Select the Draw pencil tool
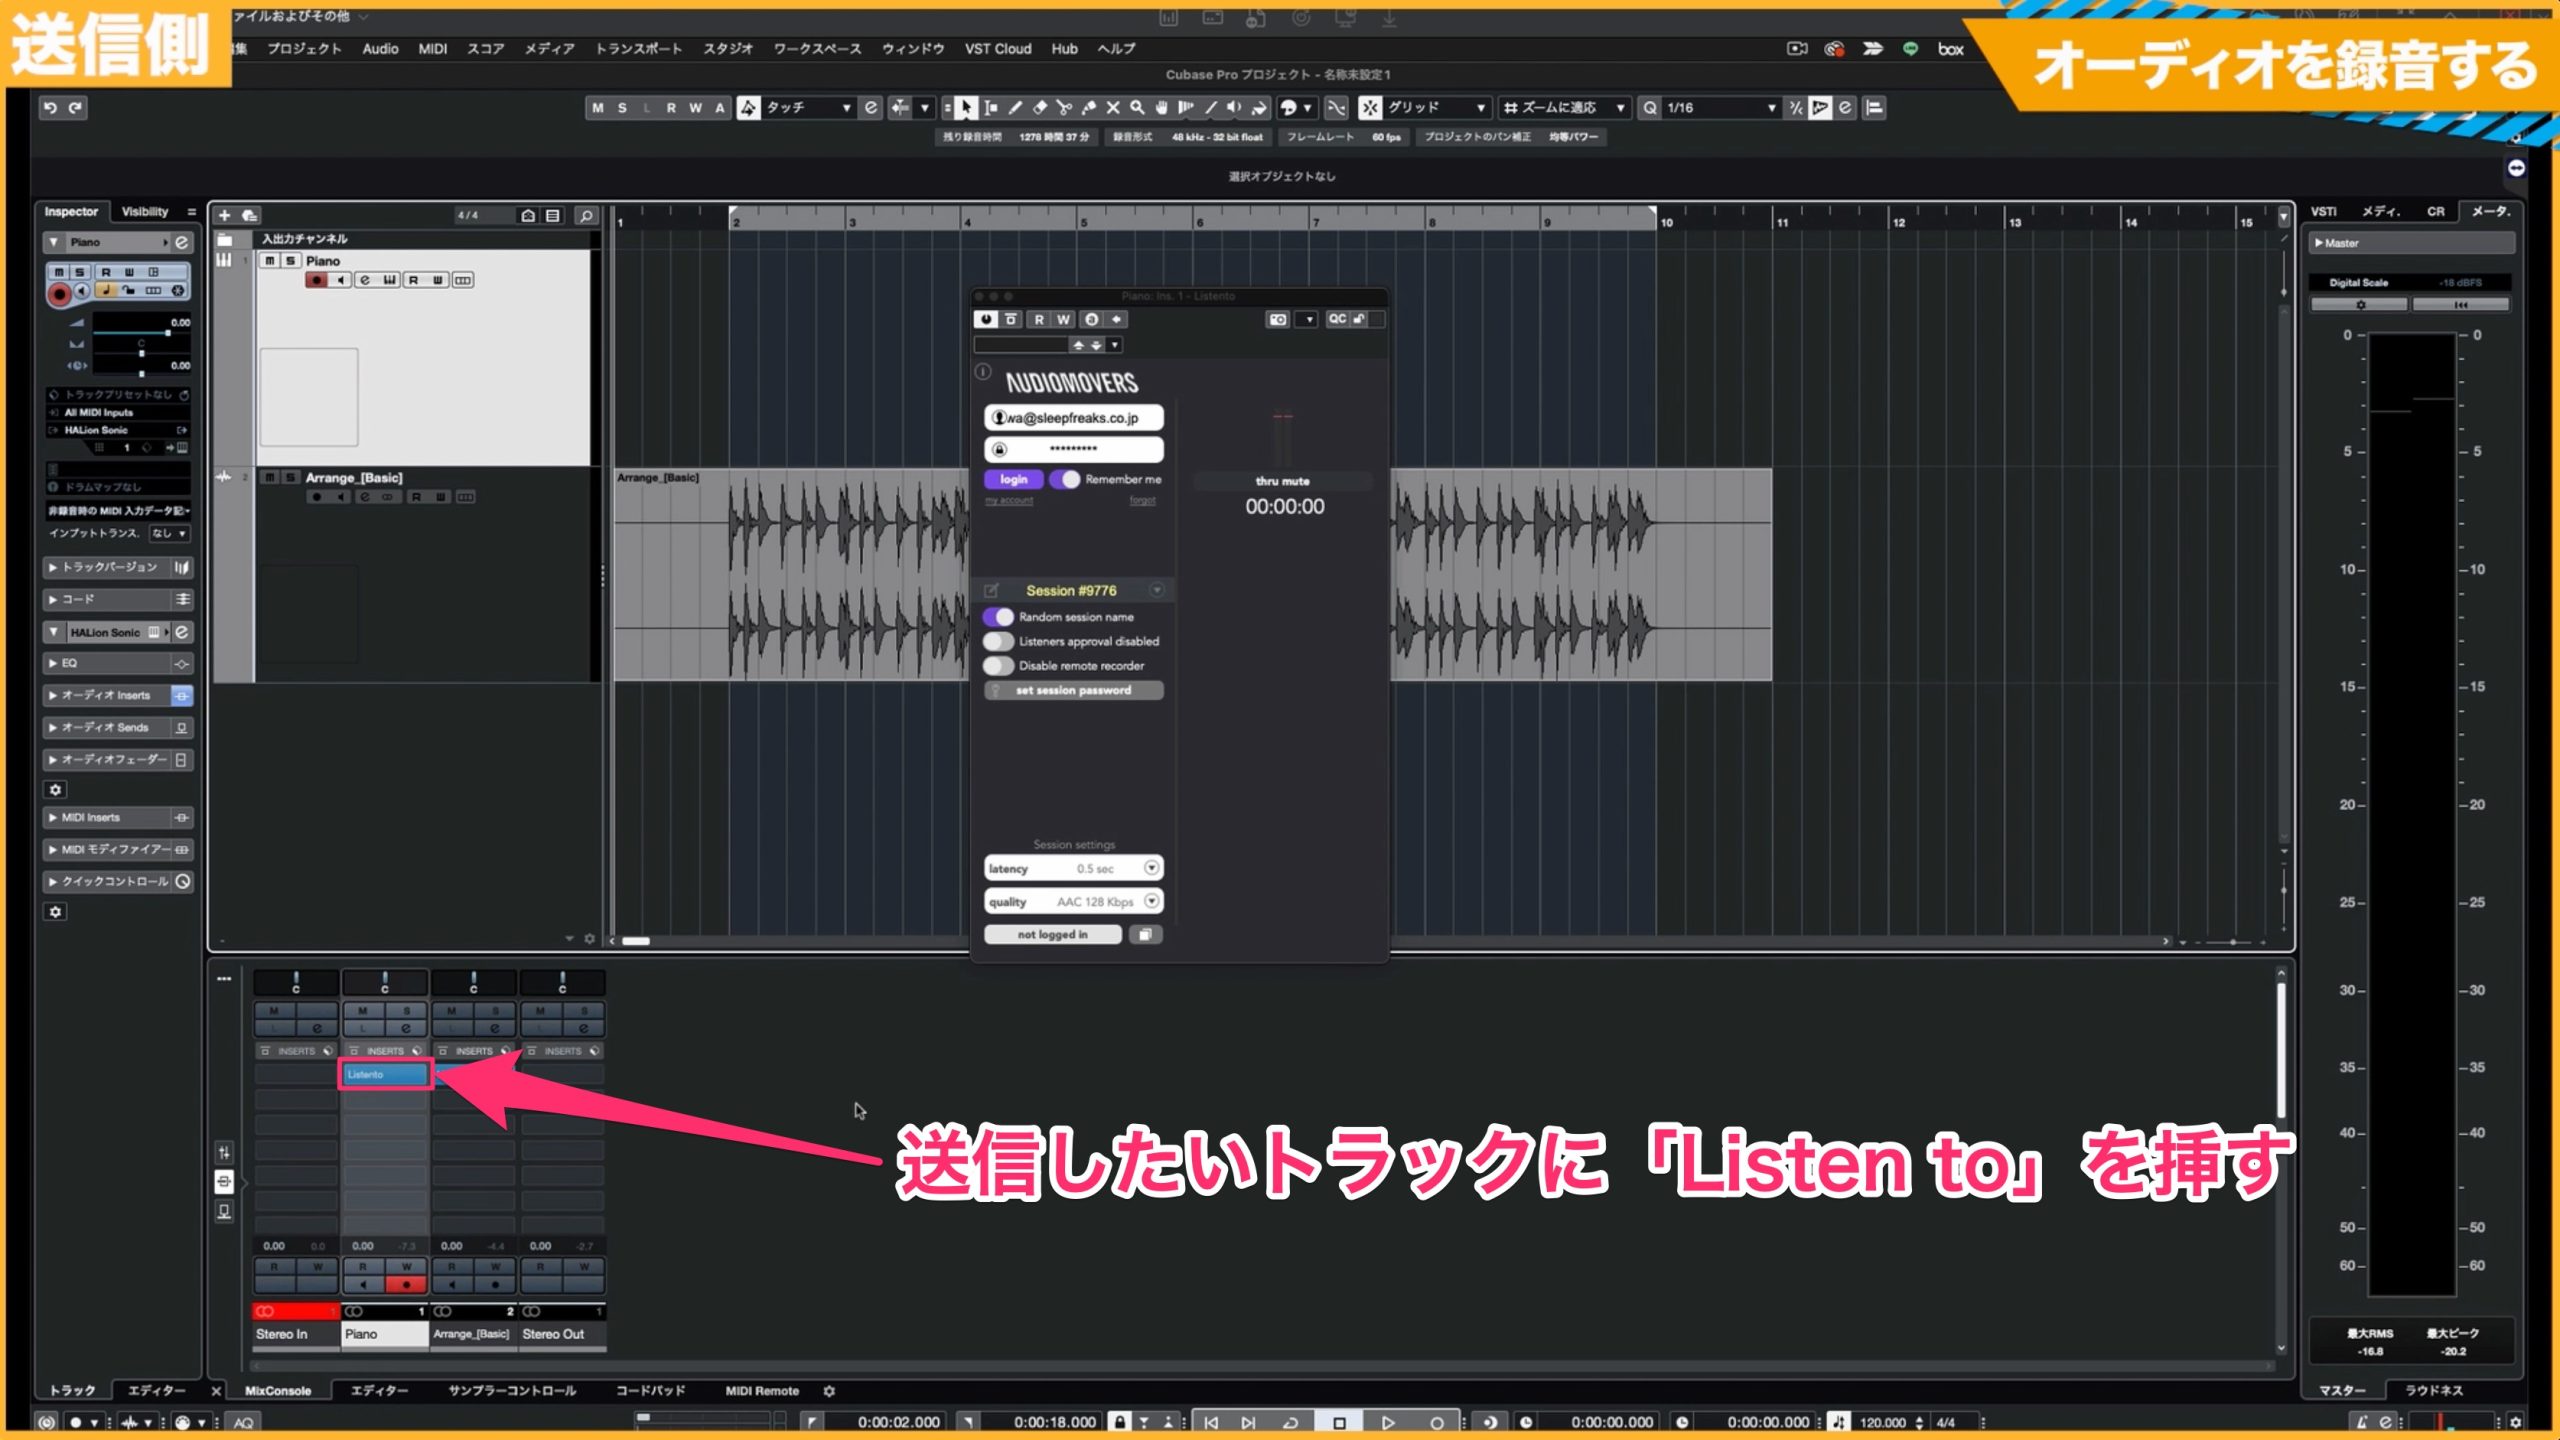The image size is (2560, 1440). pos(1015,108)
